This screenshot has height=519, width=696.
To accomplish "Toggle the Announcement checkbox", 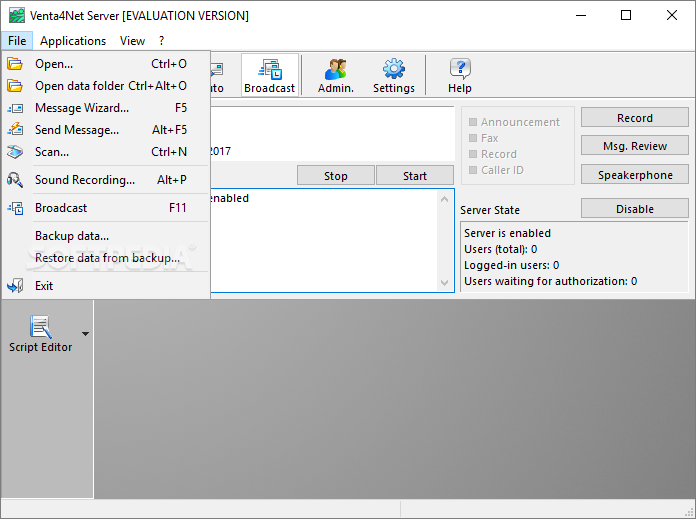I will pyautogui.click(x=473, y=122).
